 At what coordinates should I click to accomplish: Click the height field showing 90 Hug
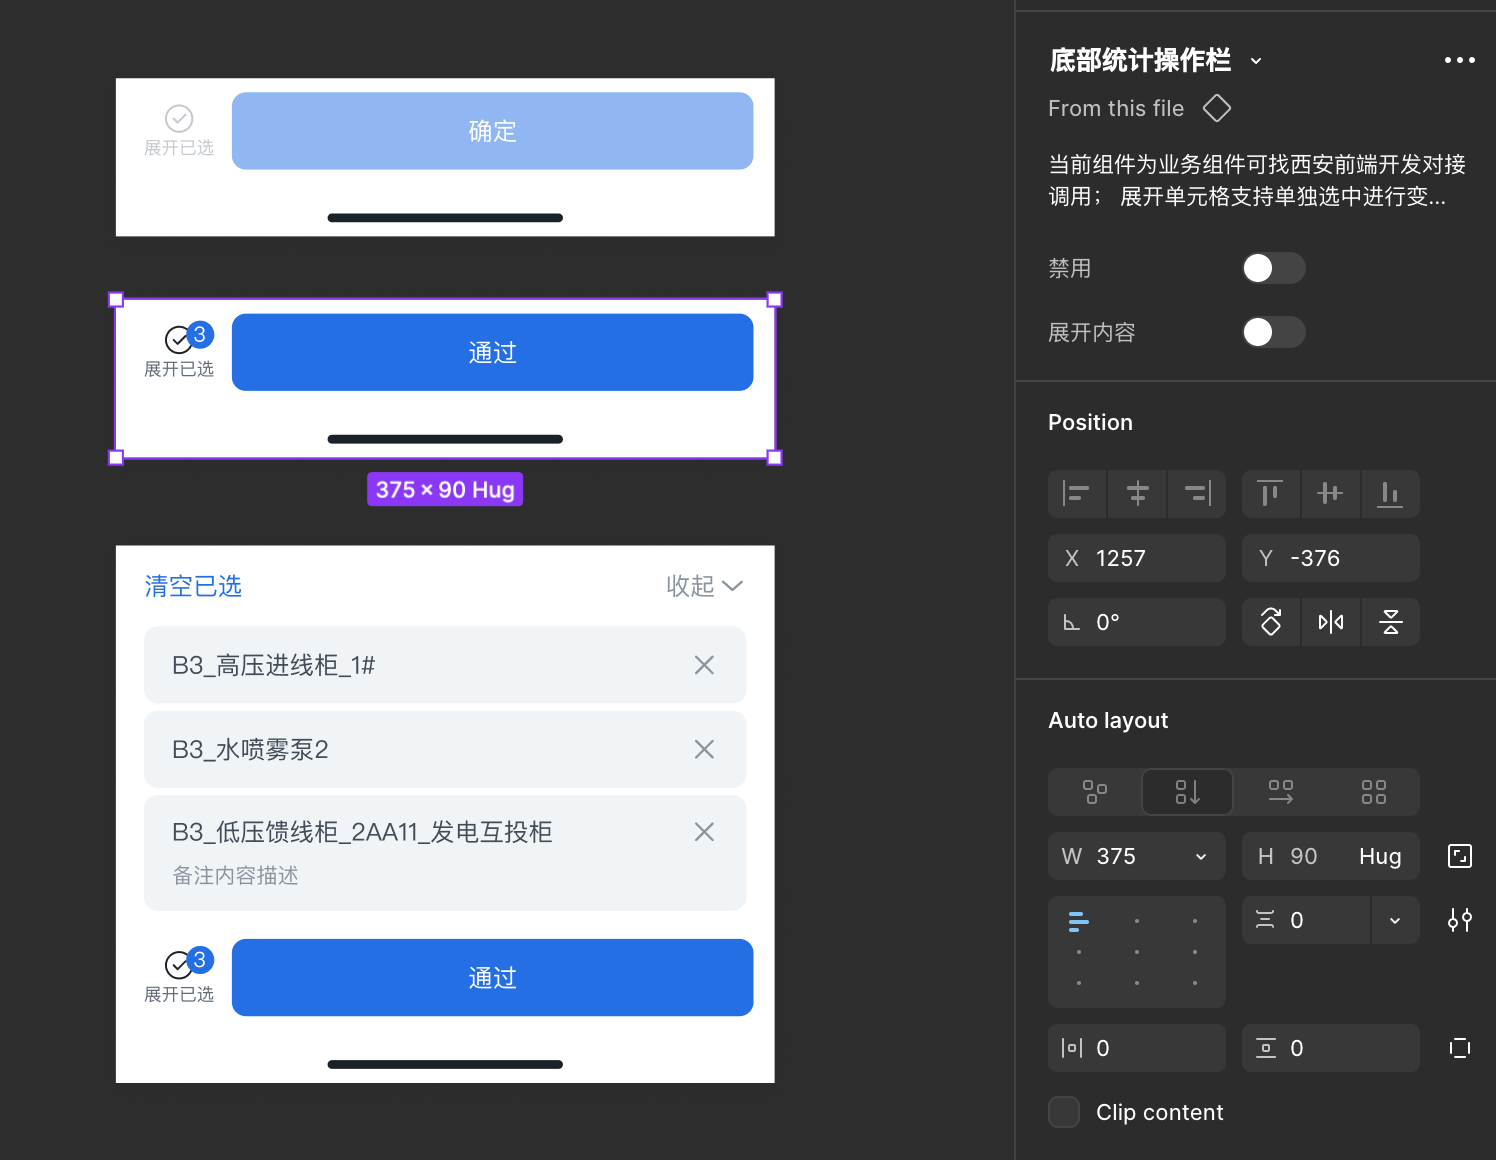tap(1331, 856)
